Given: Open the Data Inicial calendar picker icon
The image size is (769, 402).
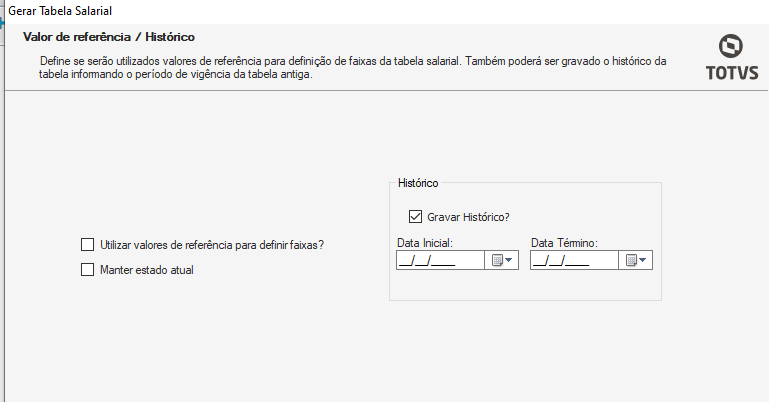Looking at the screenshot, I should point(496,261).
